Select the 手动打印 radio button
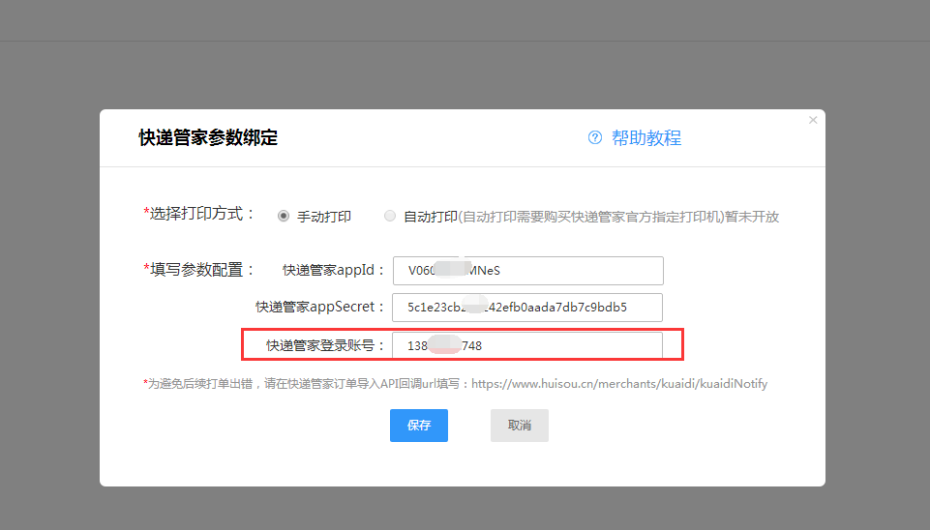Screen dimensions: 931x531 pyautogui.click(x=283, y=216)
